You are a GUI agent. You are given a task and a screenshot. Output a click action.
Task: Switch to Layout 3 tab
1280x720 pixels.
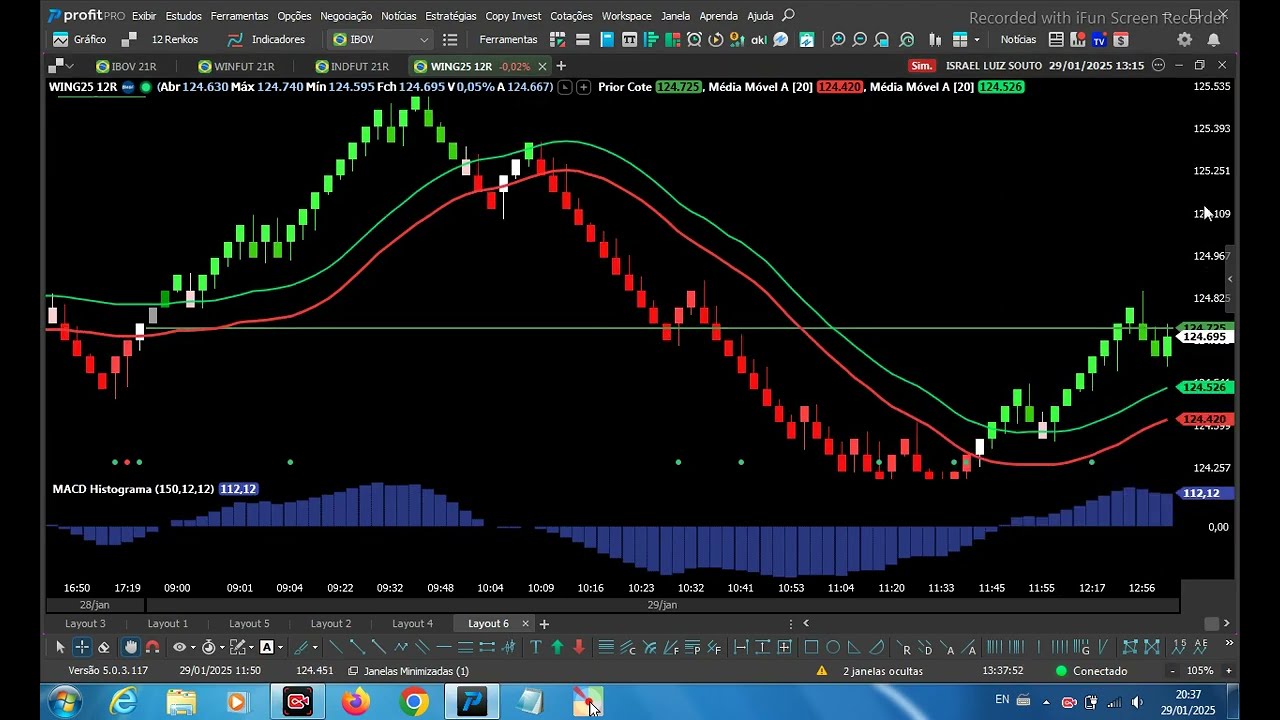pyautogui.click(x=85, y=623)
